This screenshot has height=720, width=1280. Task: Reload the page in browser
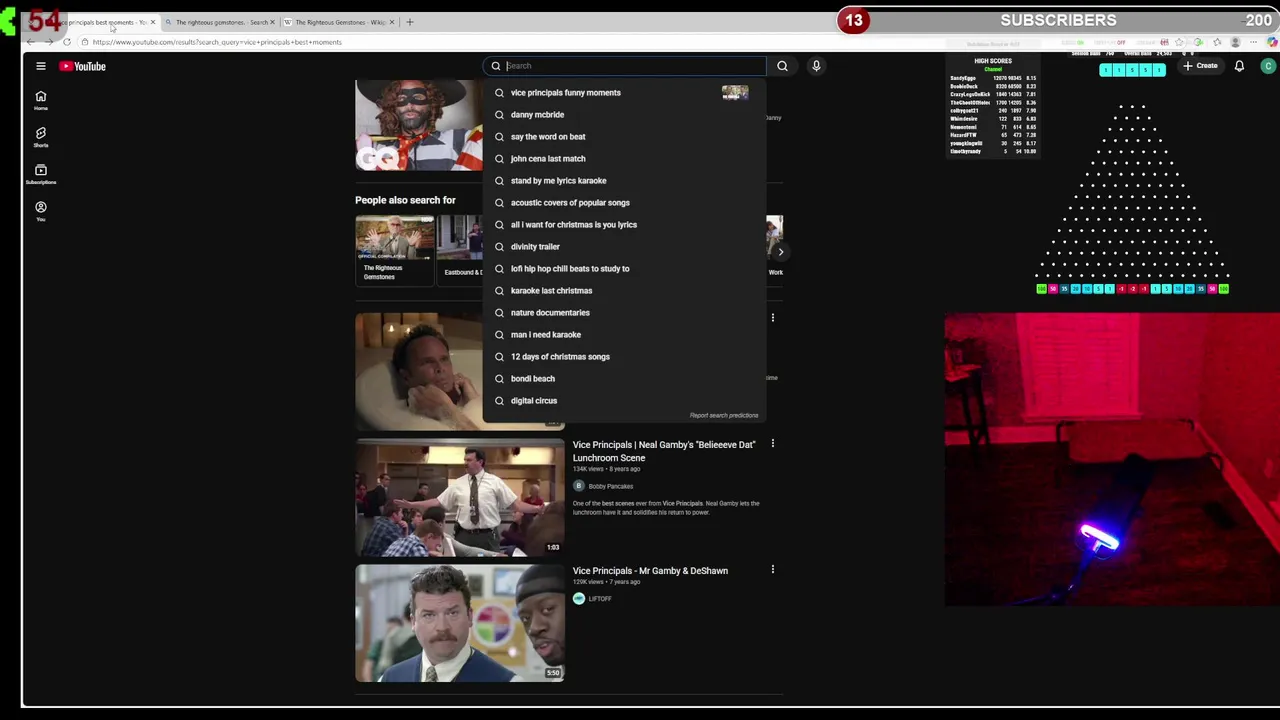pyautogui.click(x=66, y=42)
